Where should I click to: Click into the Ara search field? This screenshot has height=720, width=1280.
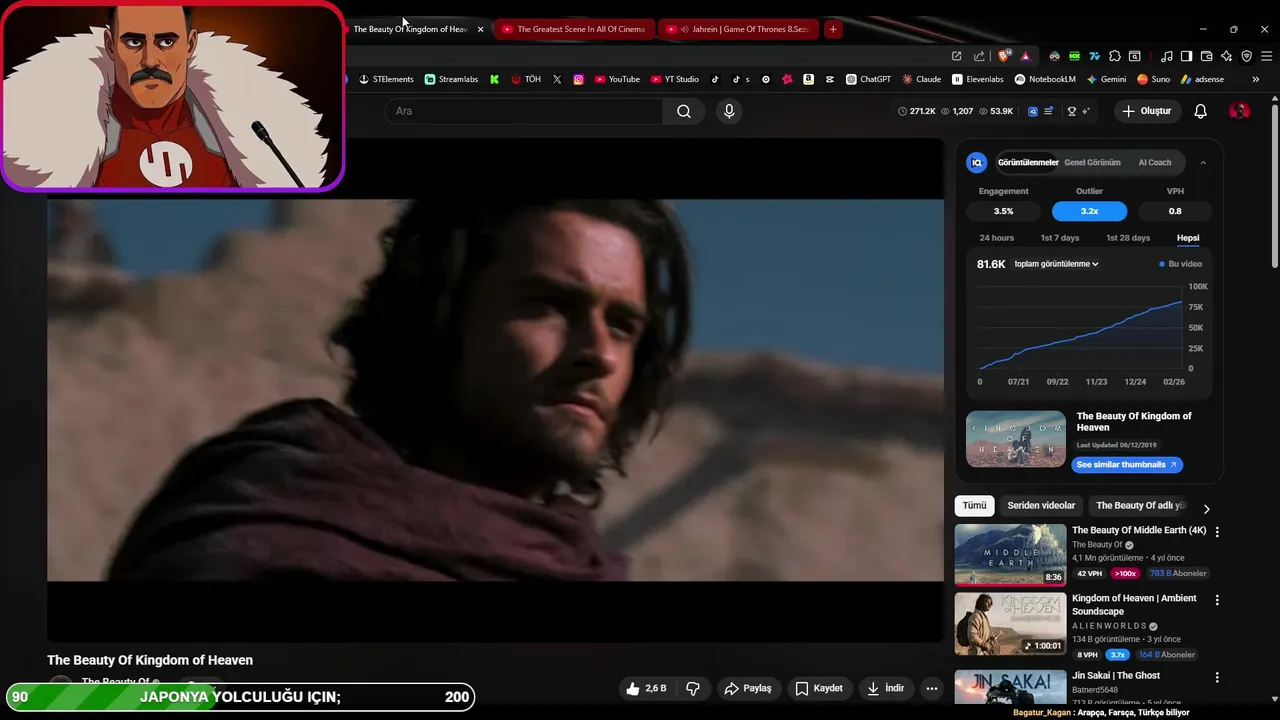point(524,111)
